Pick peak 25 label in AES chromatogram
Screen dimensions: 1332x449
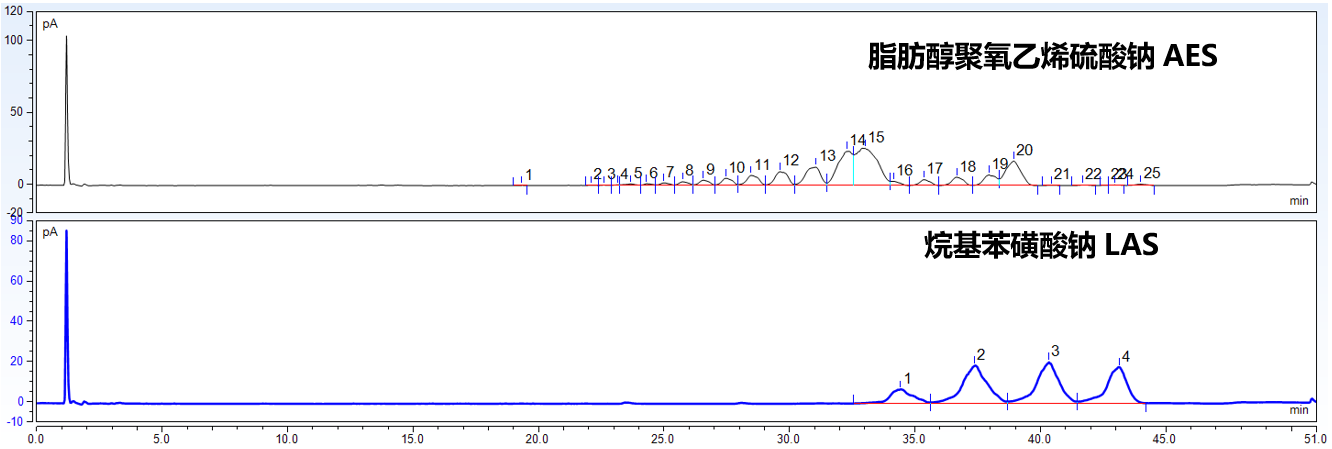click(x=1152, y=173)
